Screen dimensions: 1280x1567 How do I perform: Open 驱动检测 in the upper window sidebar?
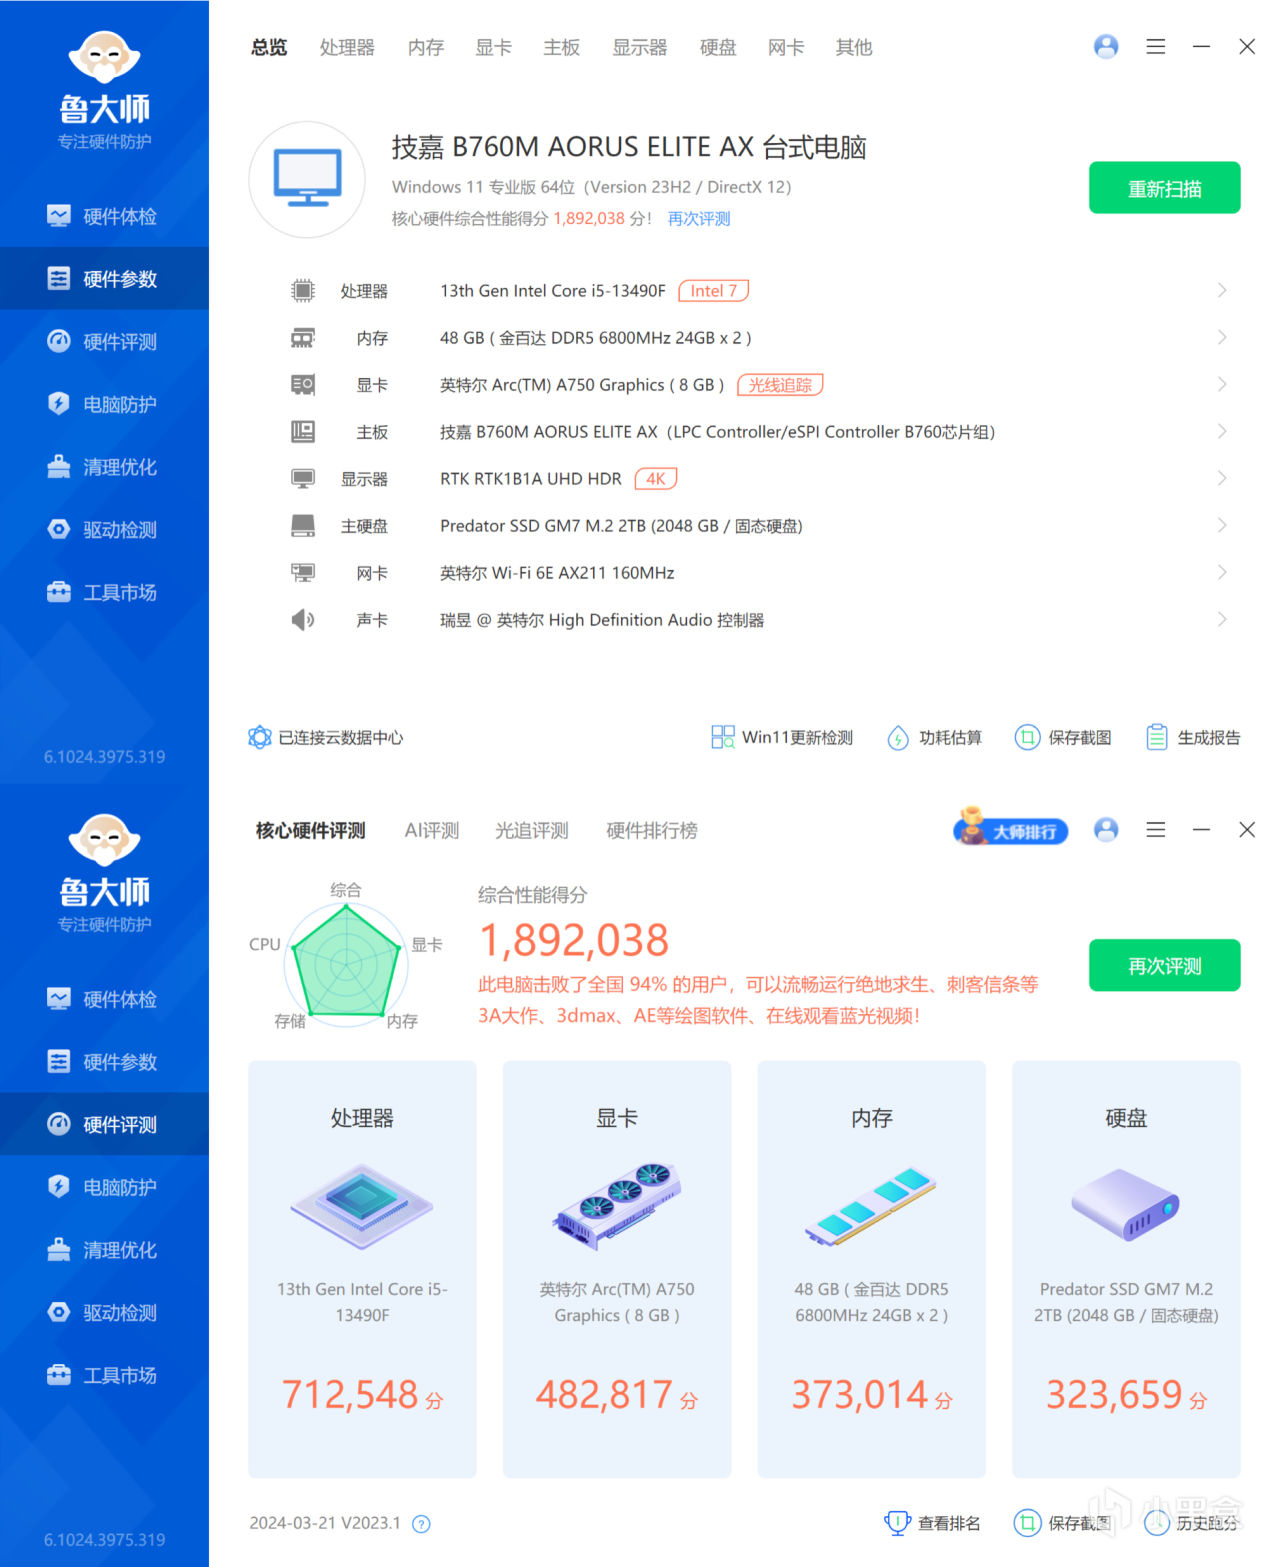[x=104, y=530]
